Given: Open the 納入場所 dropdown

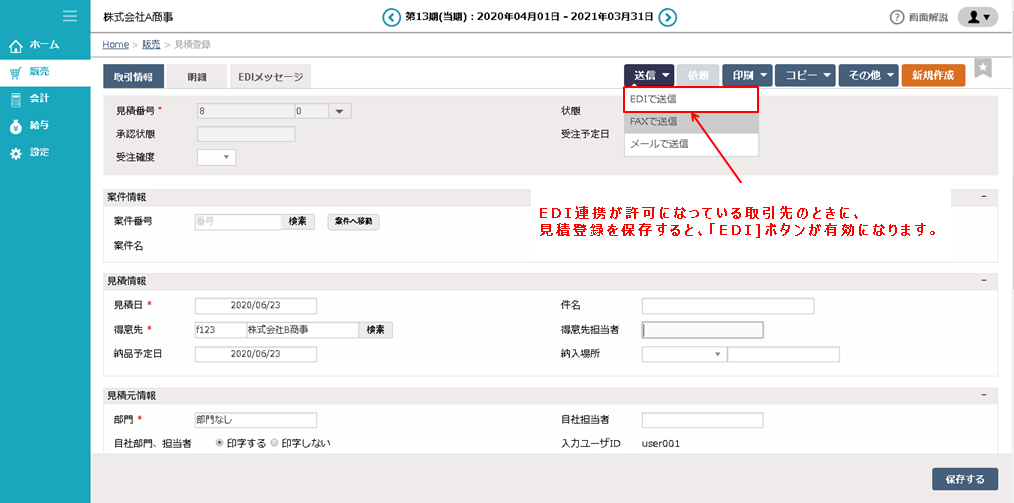Looking at the screenshot, I should coord(683,354).
